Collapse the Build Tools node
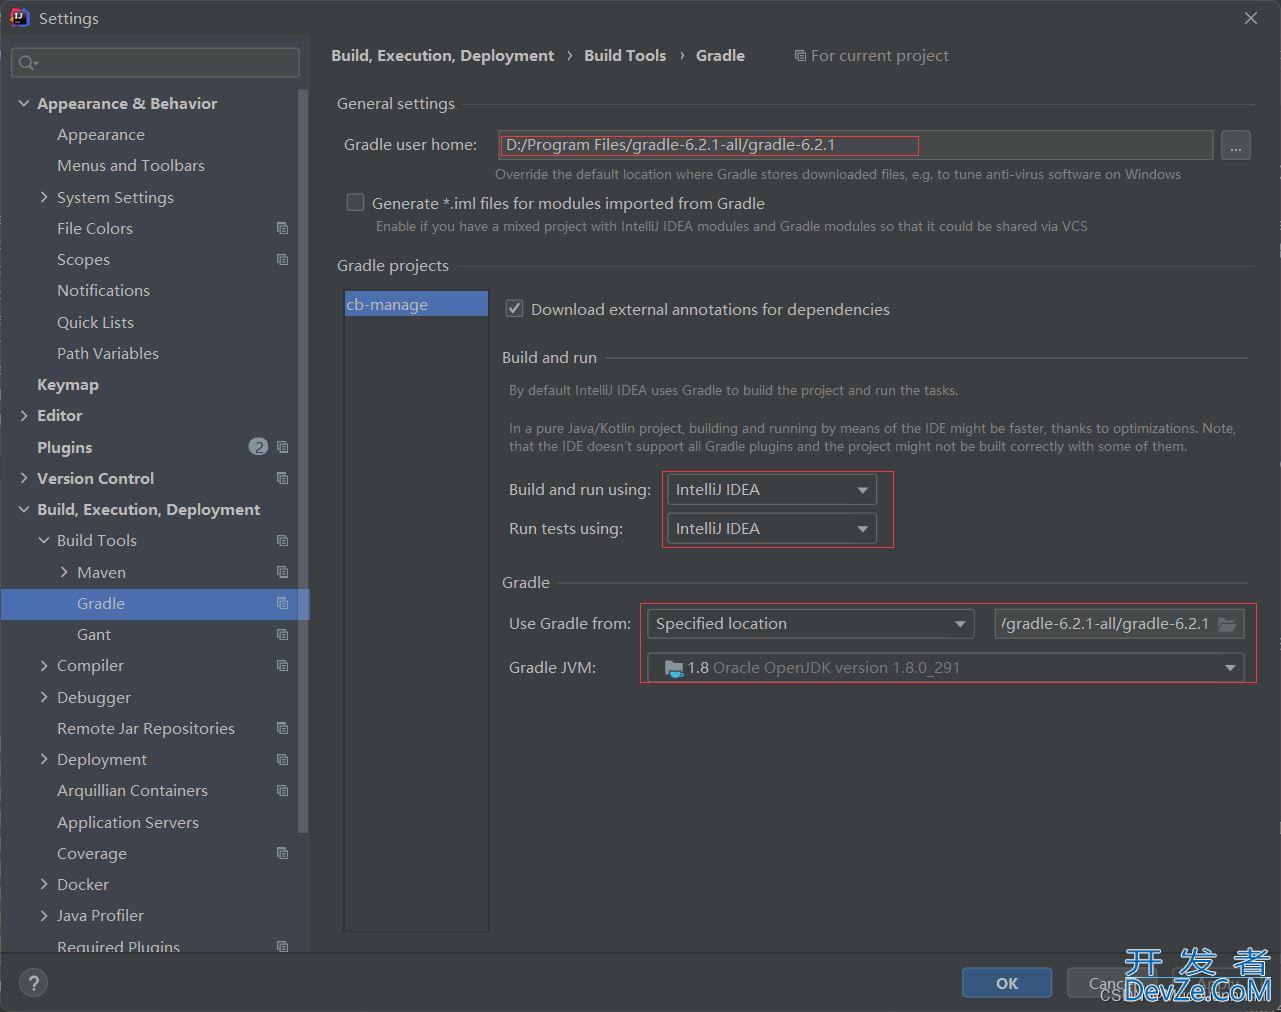The image size is (1281, 1012). tap(44, 540)
